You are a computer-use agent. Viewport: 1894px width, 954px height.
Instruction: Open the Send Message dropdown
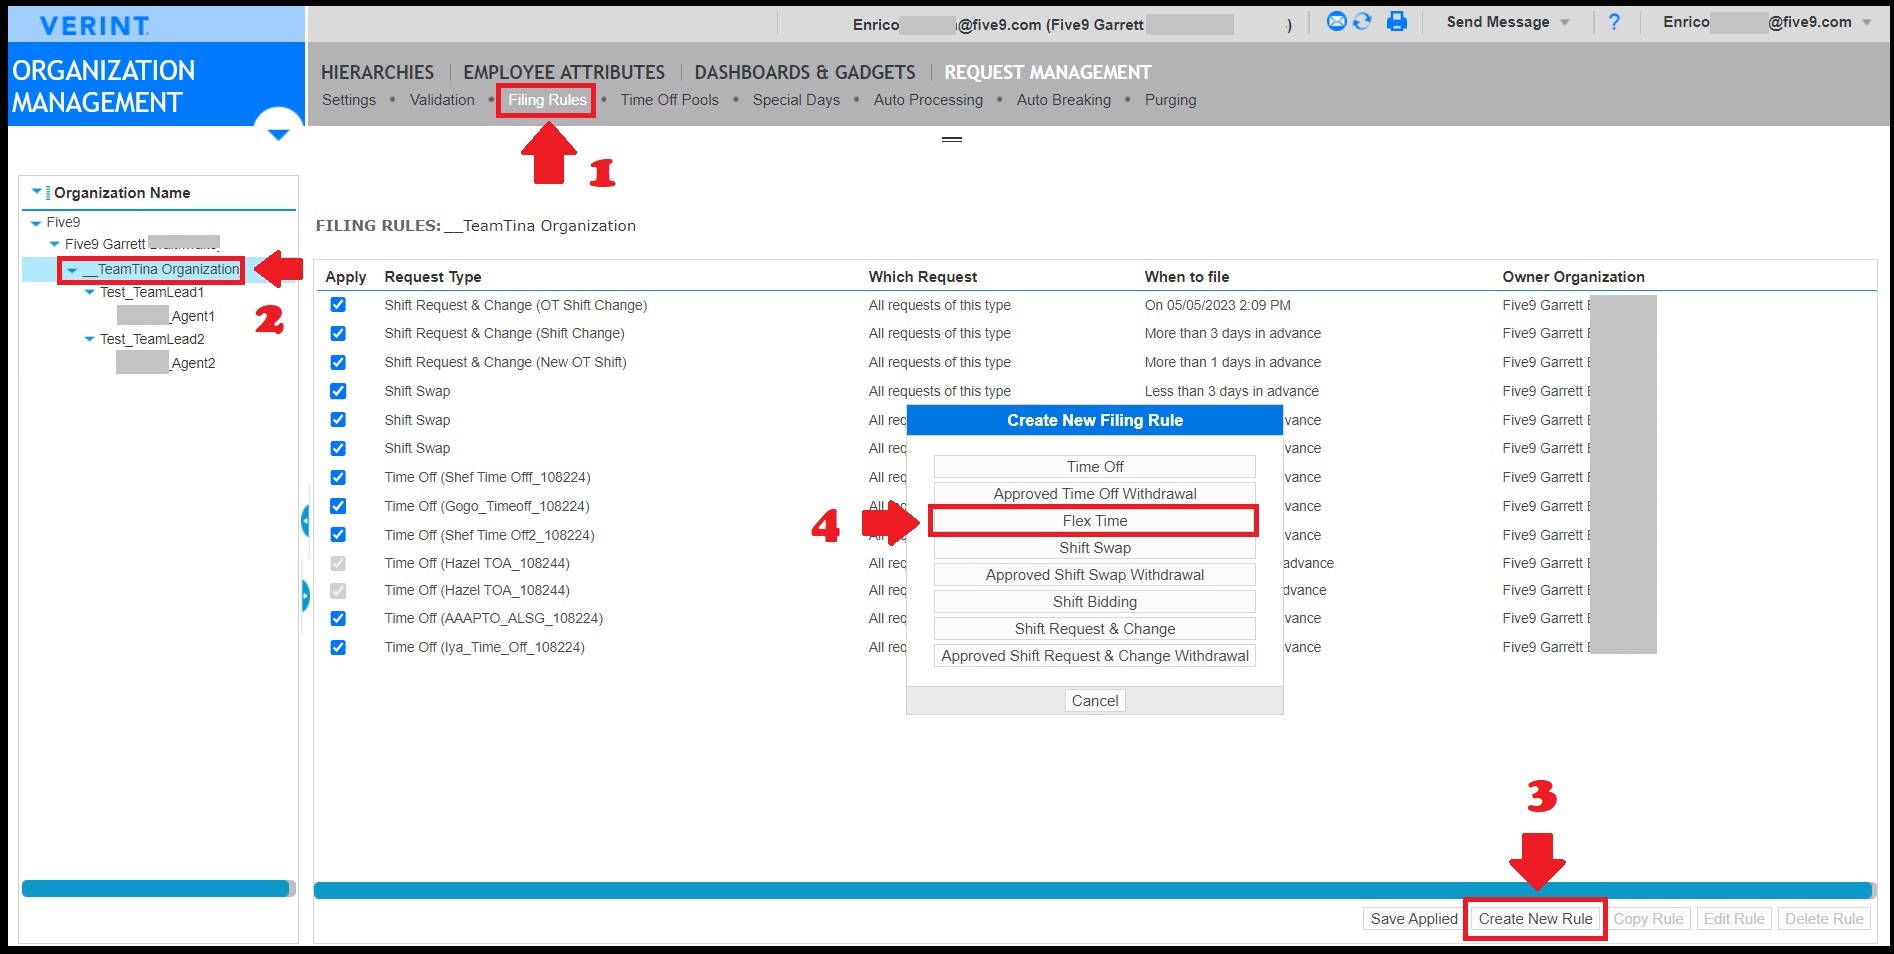[x=1507, y=22]
